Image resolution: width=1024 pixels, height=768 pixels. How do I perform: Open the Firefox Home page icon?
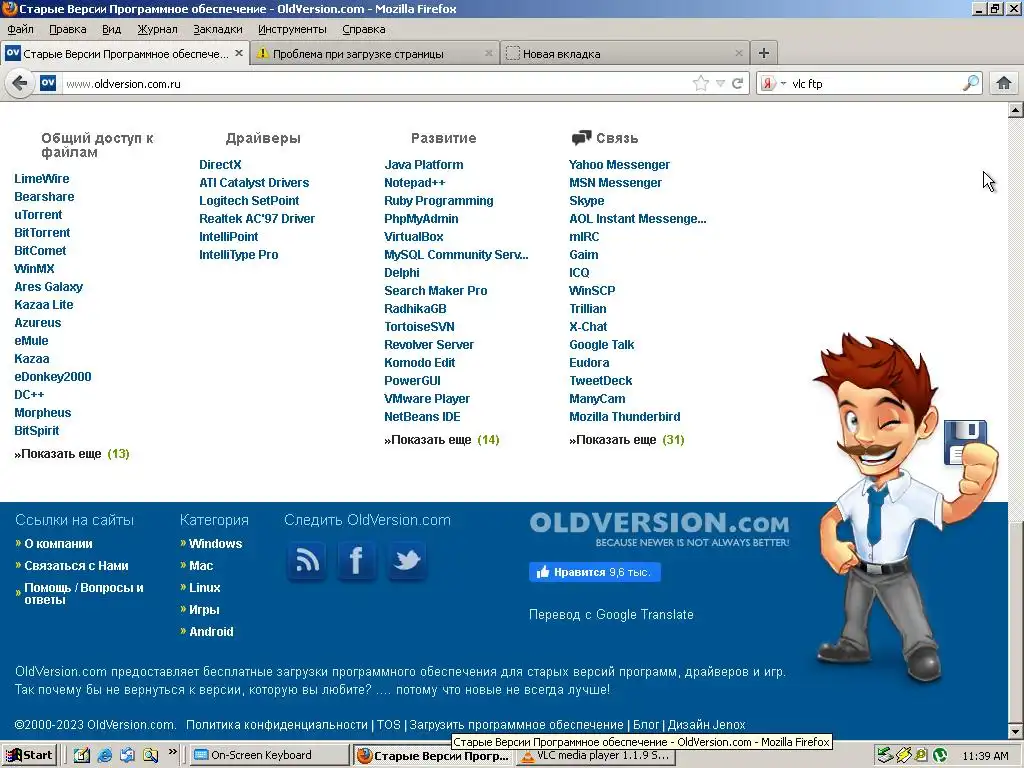point(1004,83)
